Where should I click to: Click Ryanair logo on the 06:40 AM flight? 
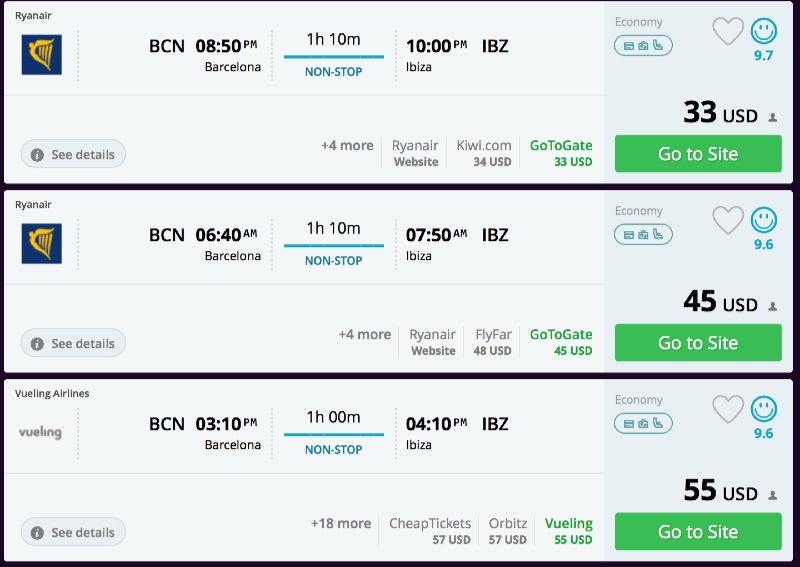(x=41, y=244)
